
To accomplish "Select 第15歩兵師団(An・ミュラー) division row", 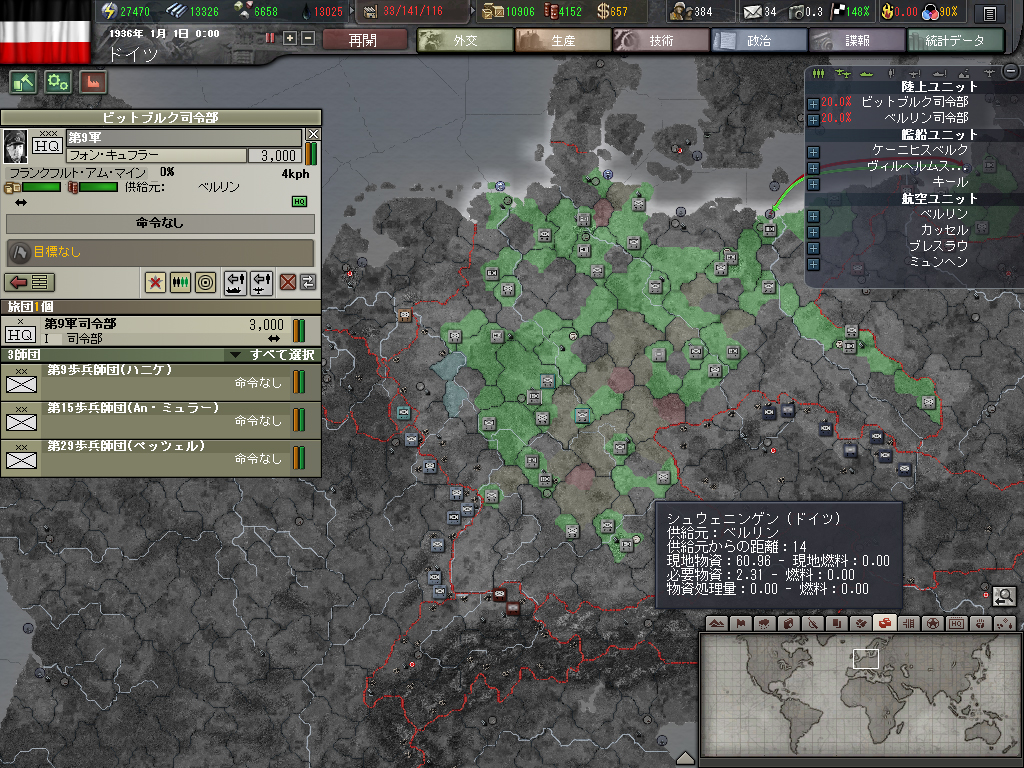I will 161,420.
